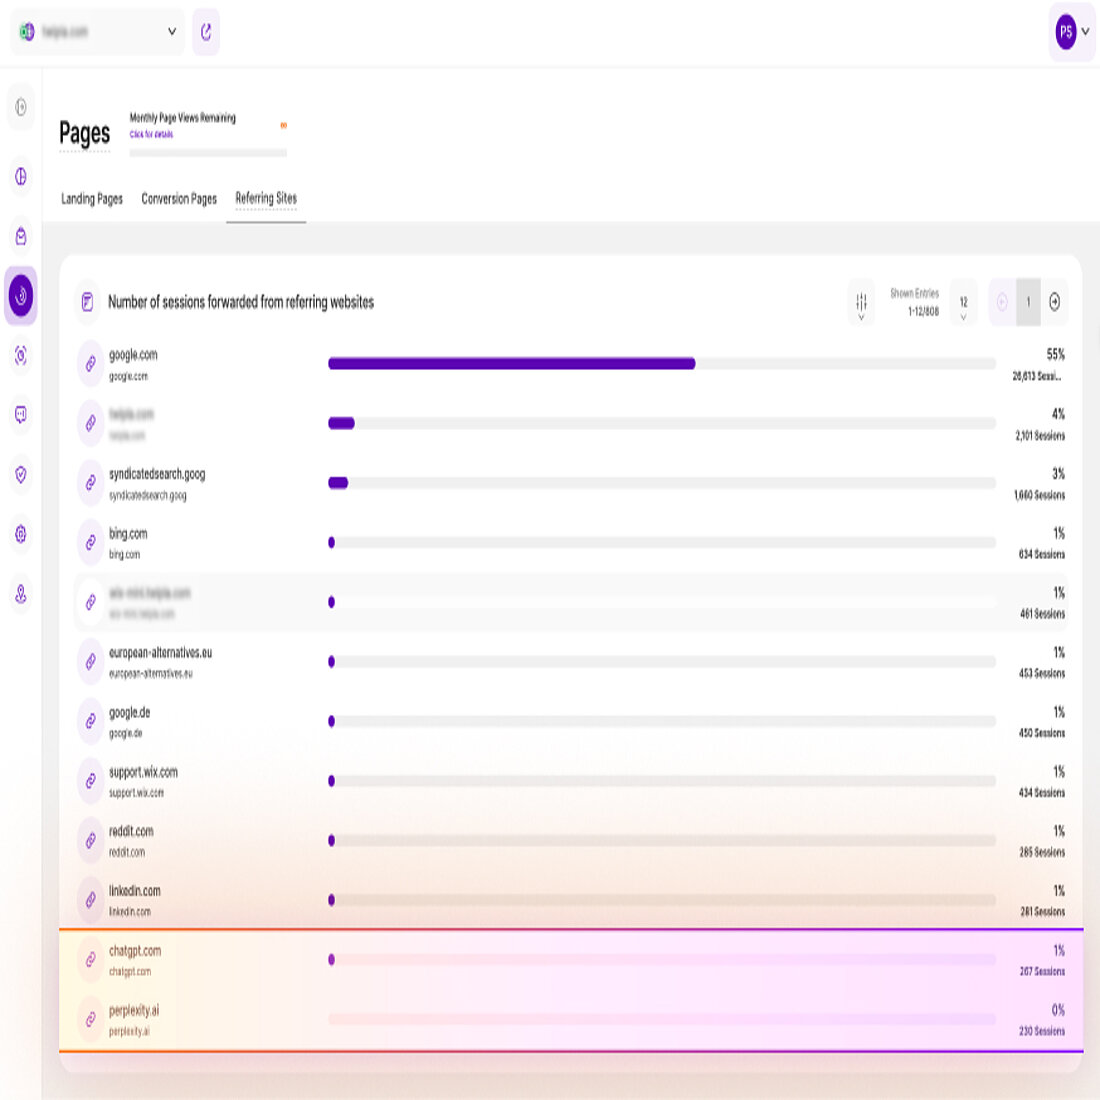
Task: Click the Click for details link
Action: [x=151, y=133]
